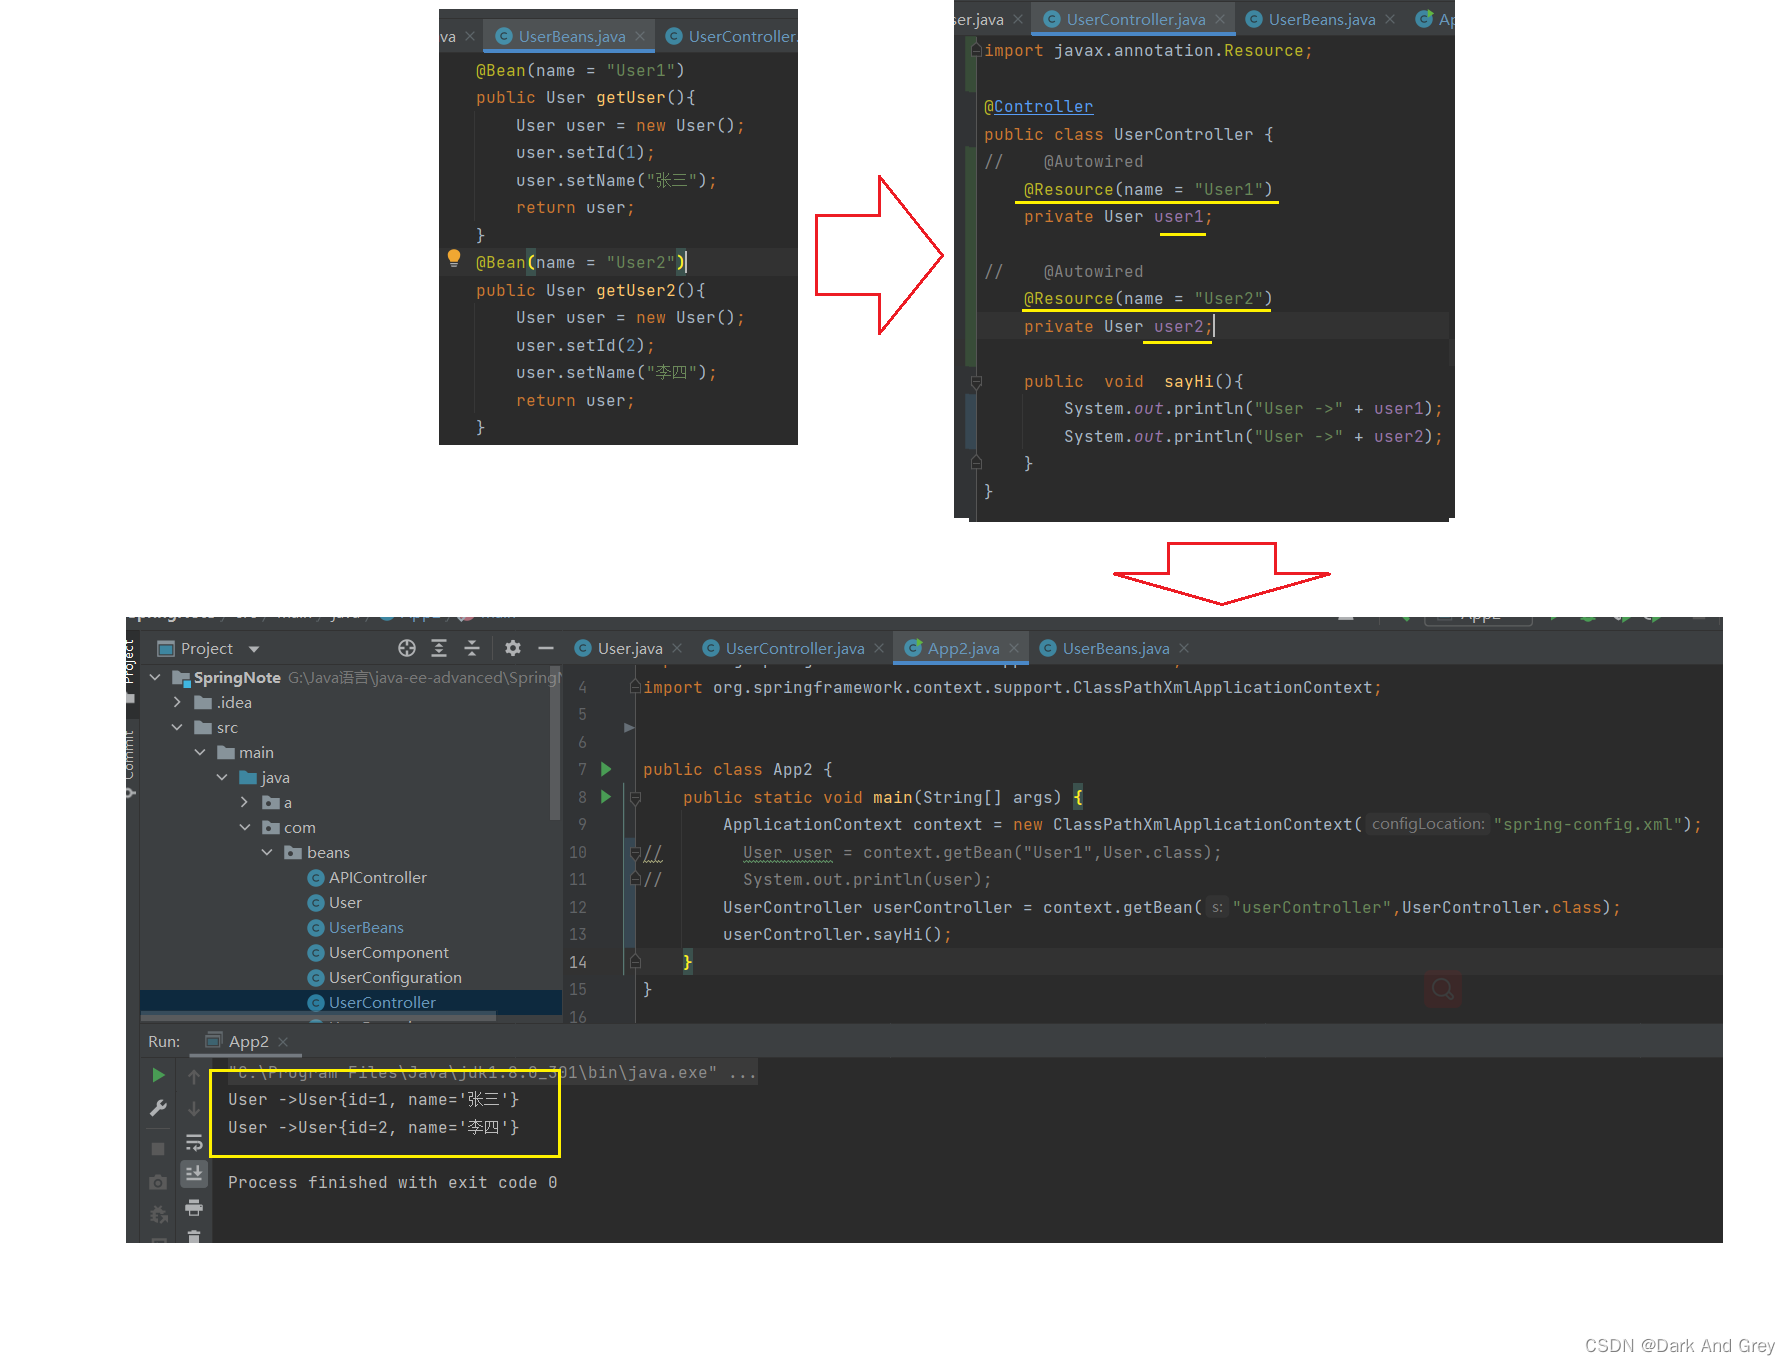Select UserConfiguration in project tree
The width and height of the screenshot is (1791, 1365).
click(395, 977)
